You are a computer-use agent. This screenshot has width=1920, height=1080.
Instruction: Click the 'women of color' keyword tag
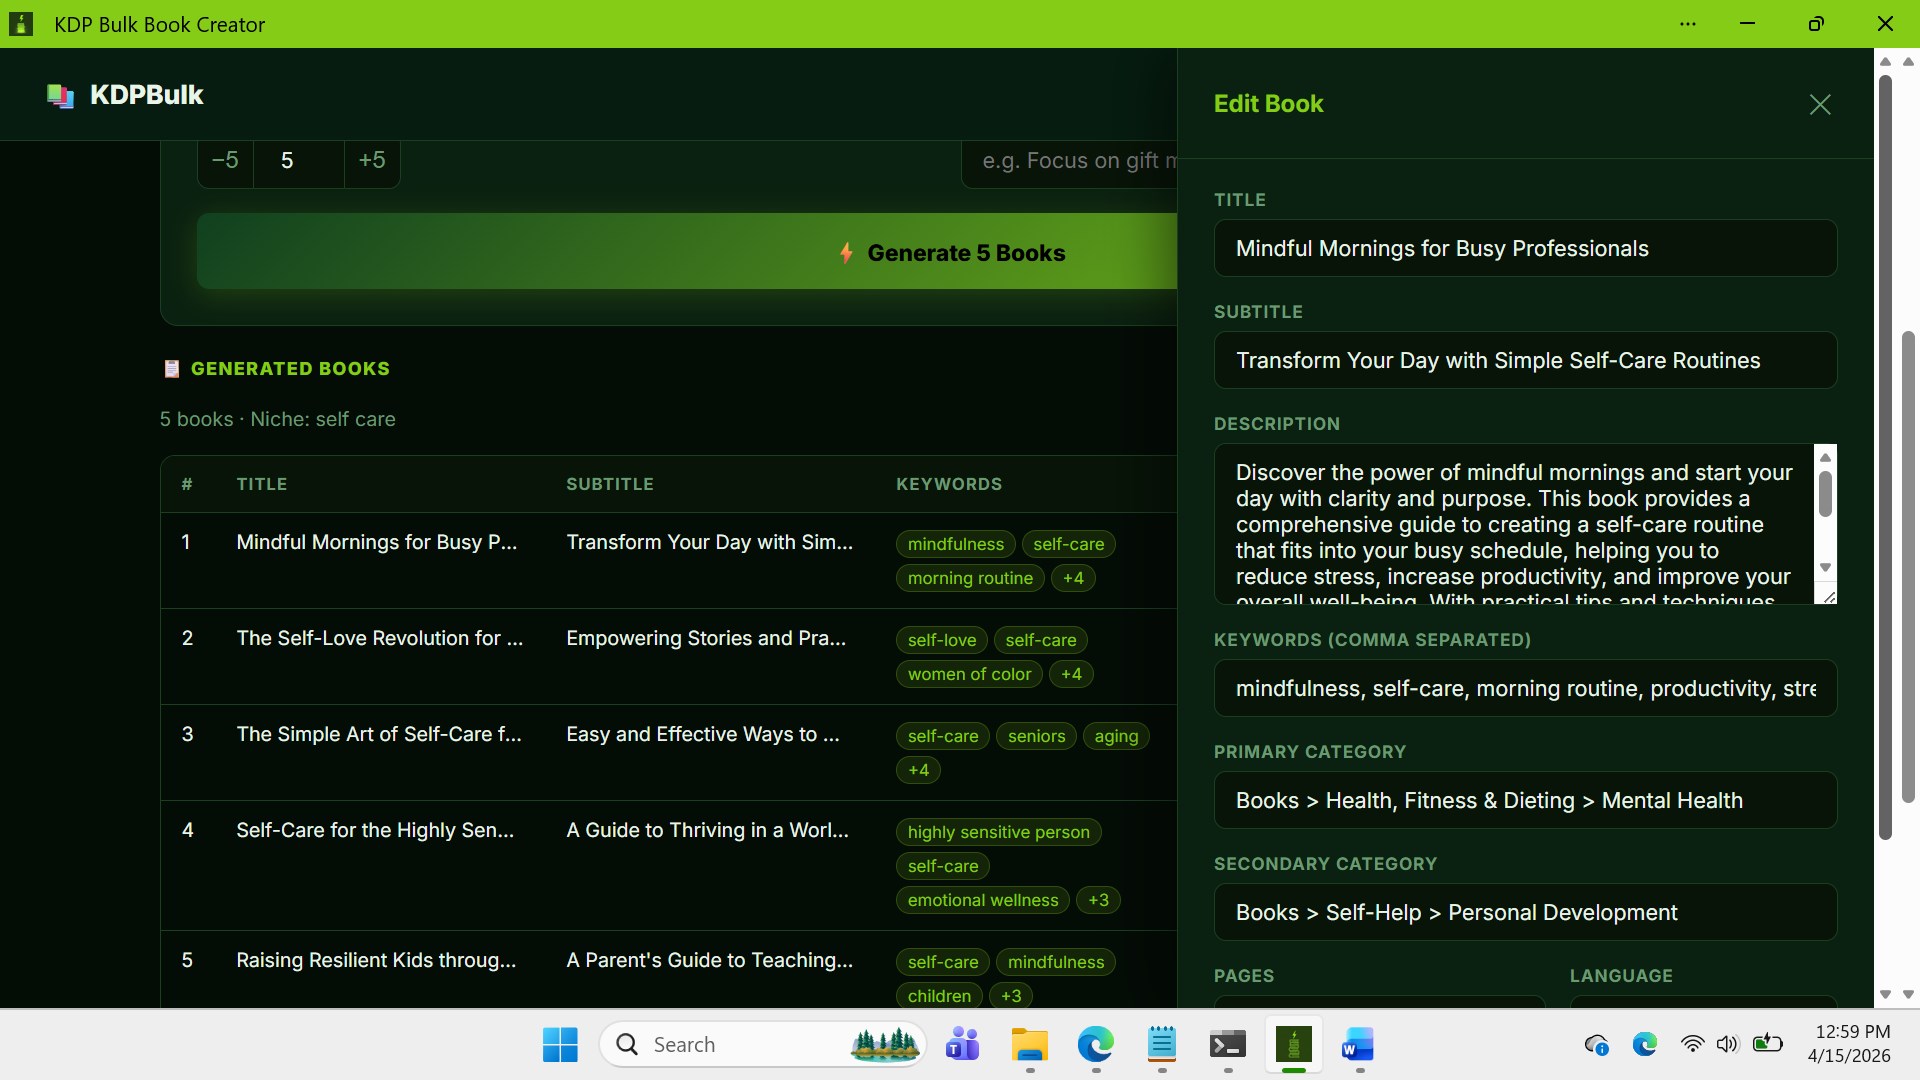pyautogui.click(x=969, y=674)
